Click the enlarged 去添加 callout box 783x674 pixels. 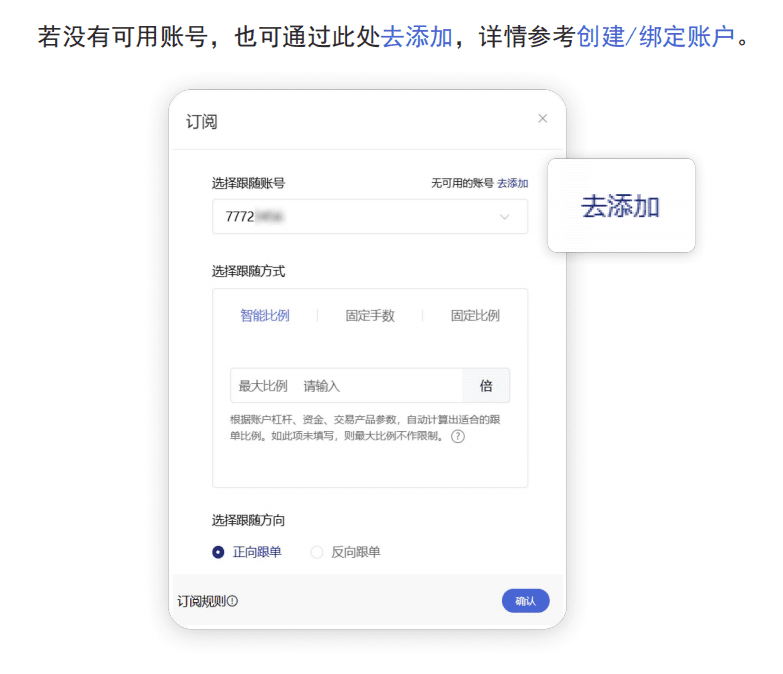621,206
